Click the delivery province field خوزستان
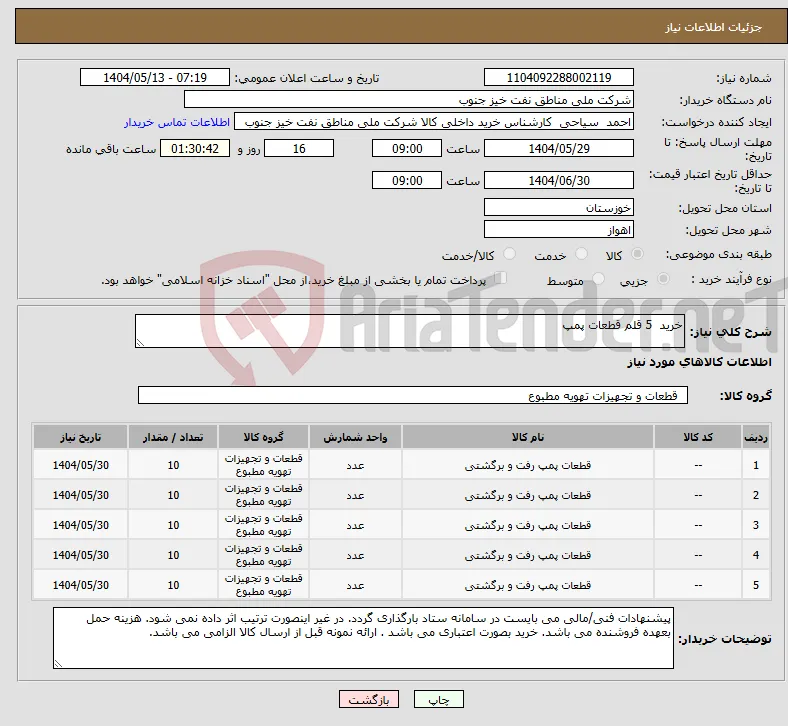The width and height of the screenshot is (788, 726). coord(558,207)
